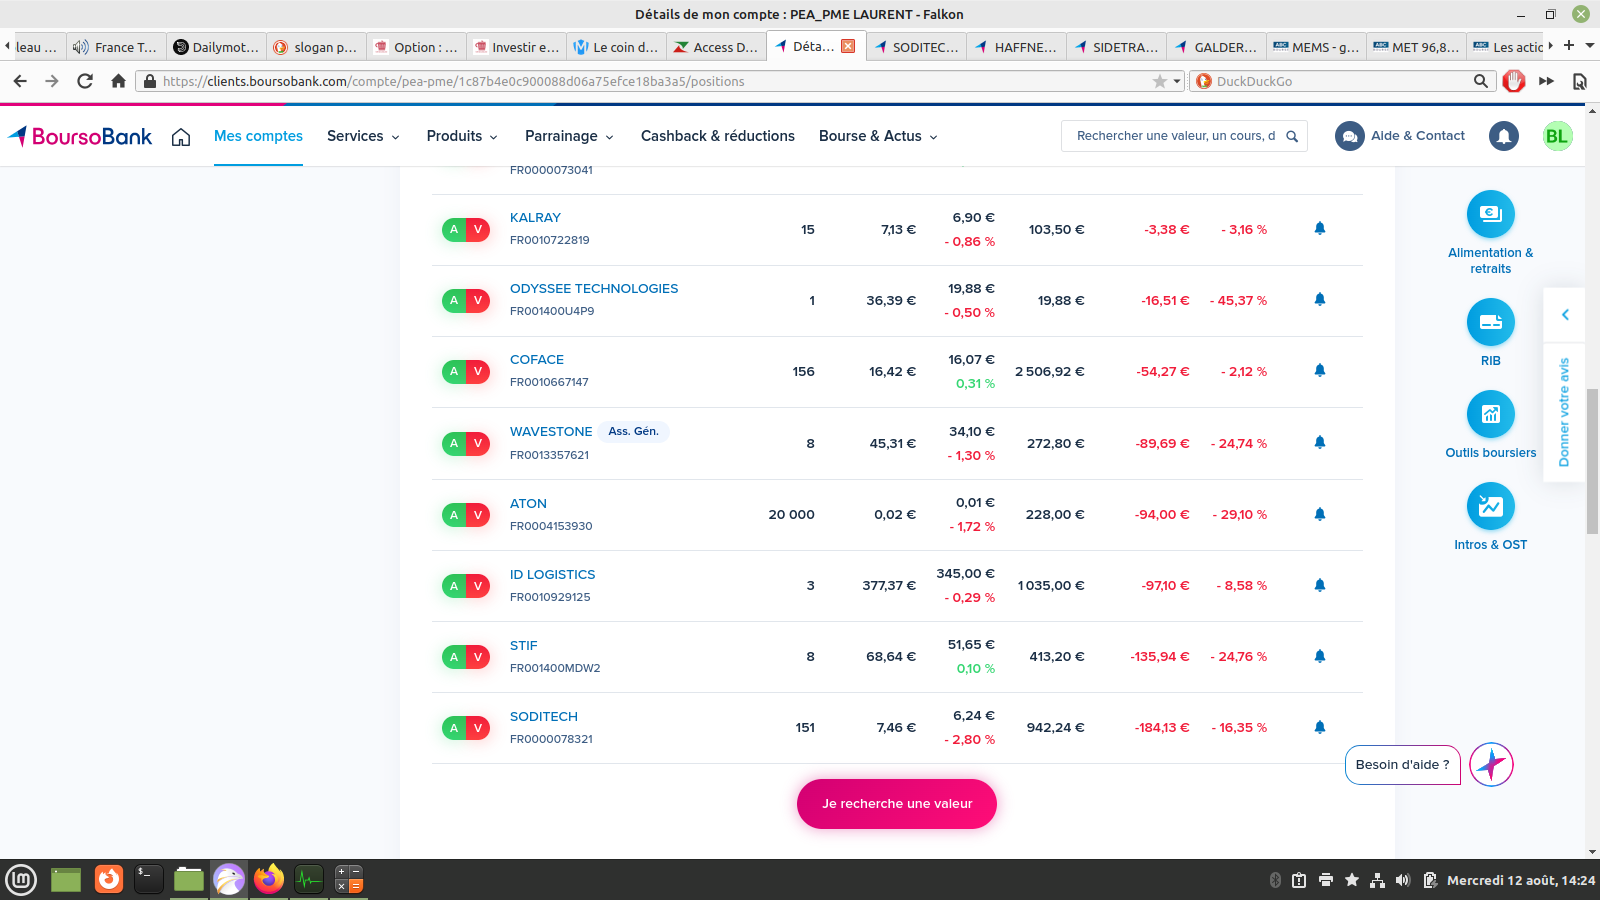Go to BoursoBank home via house icon
1600x900 pixels.
(181, 137)
